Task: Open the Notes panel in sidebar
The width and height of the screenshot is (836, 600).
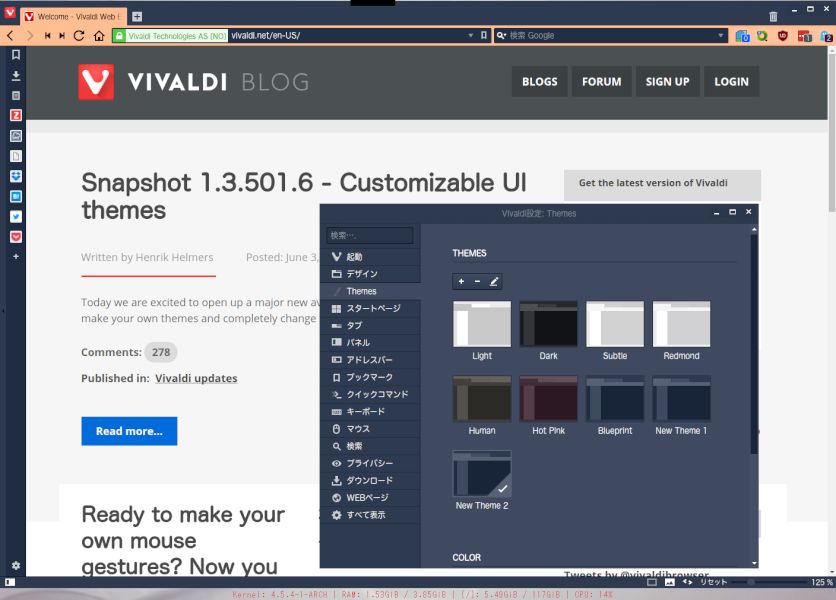Action: (16, 95)
